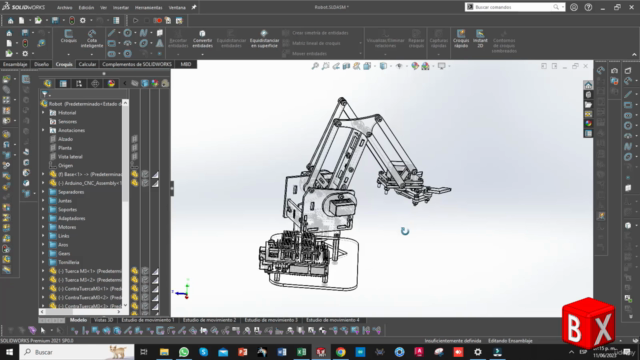640x360 pixels.
Task: Expand the Motores folder
Action: 43,227
